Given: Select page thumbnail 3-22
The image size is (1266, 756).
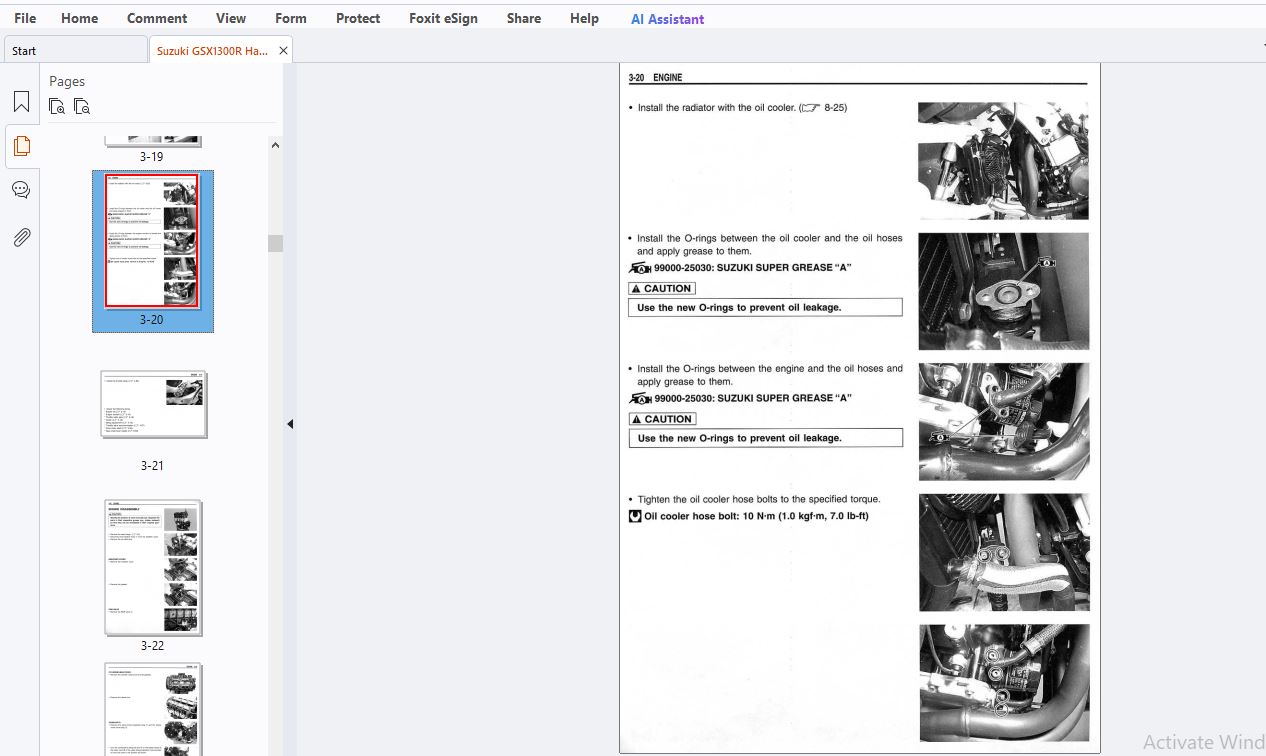Looking at the screenshot, I should click(153, 567).
